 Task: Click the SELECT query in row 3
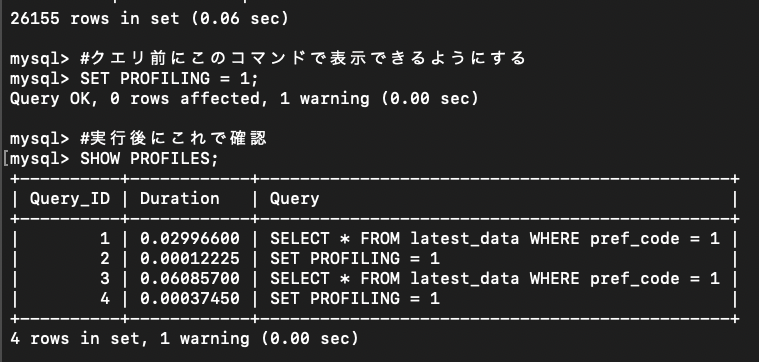point(495,279)
